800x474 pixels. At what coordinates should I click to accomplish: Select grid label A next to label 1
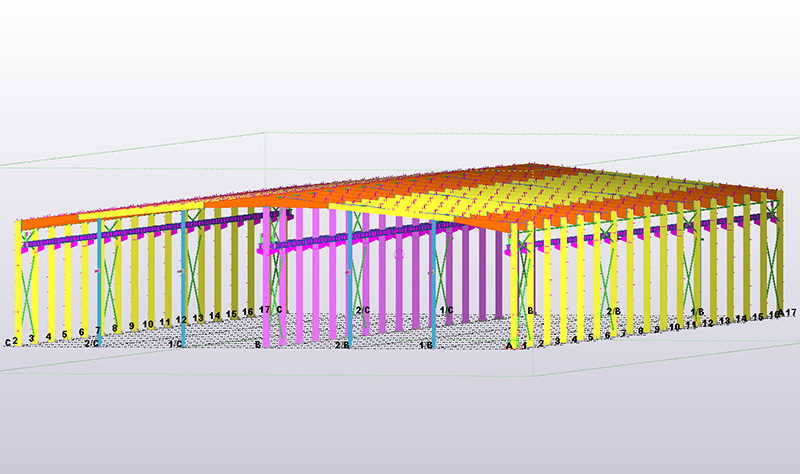click(x=509, y=346)
